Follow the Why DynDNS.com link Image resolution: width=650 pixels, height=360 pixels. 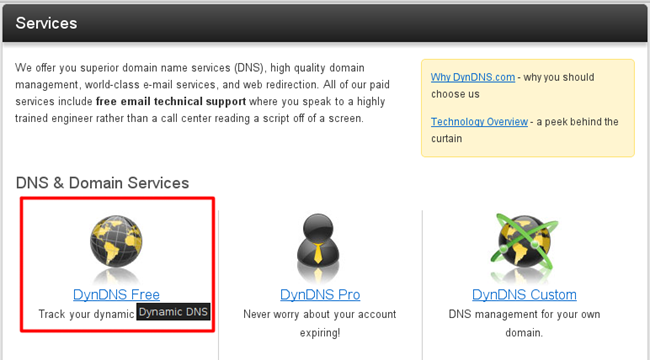(473, 77)
